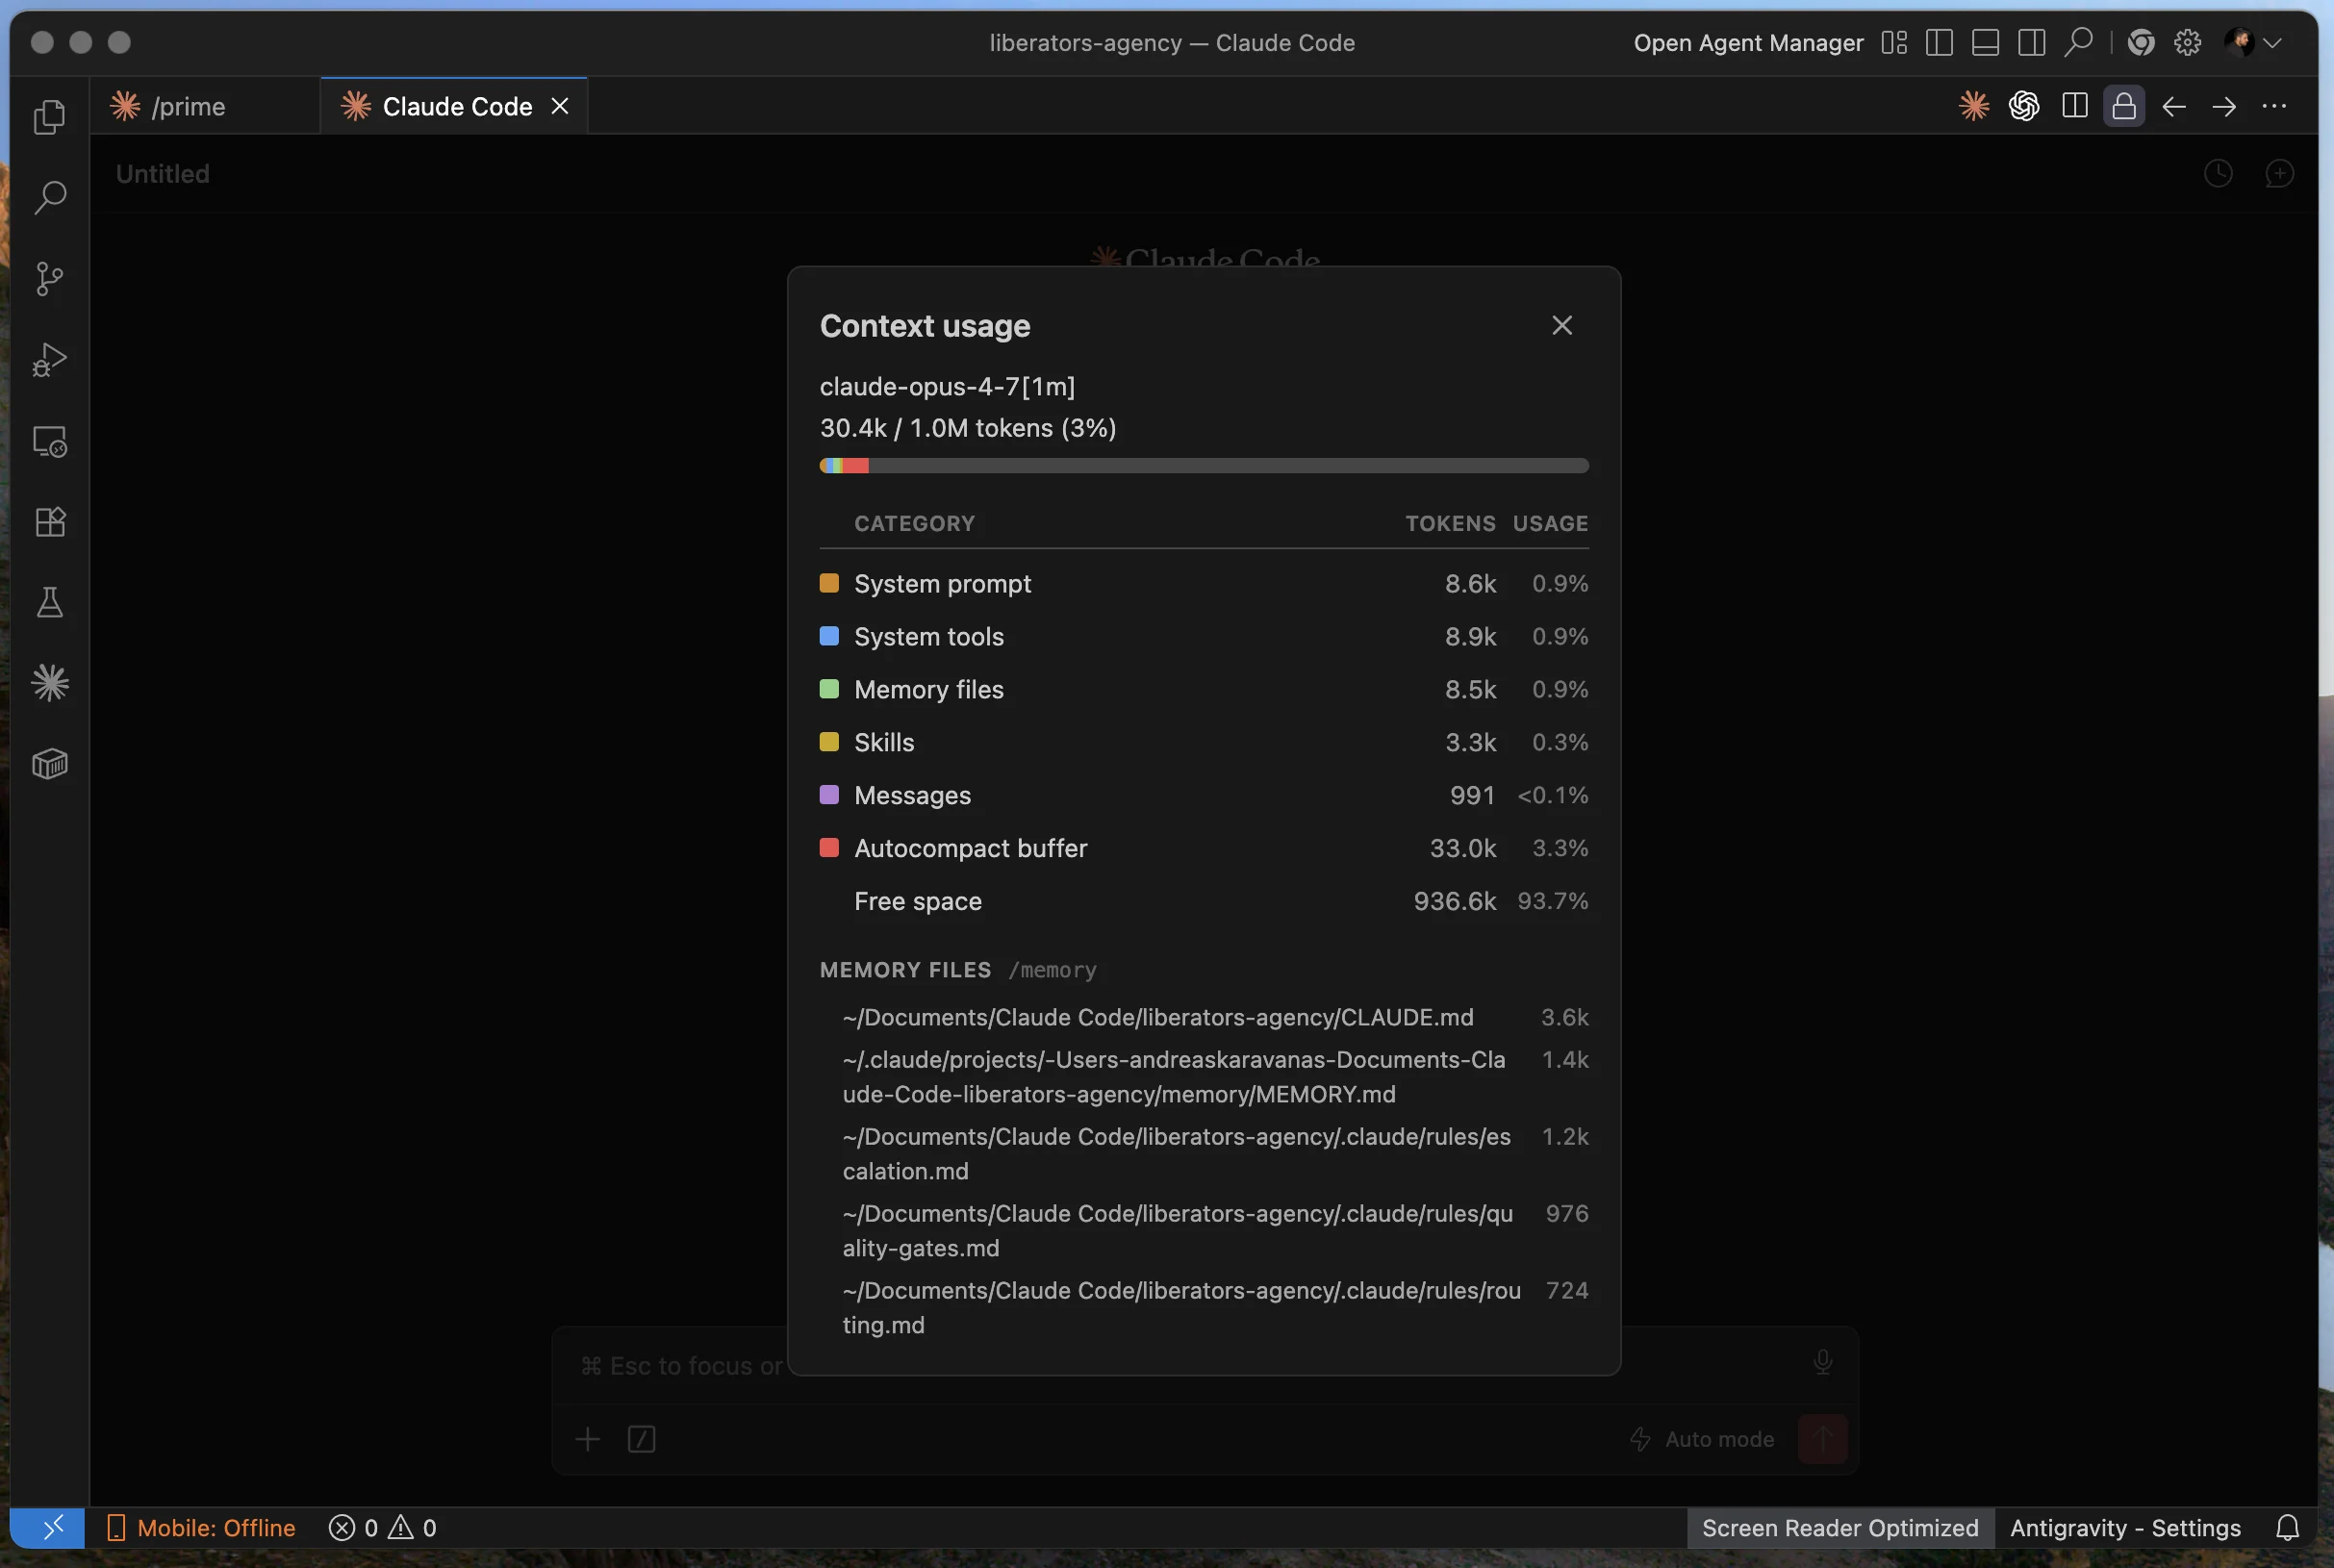
Task: Click Mobile: Offline in status bar
Action: click(x=201, y=1528)
